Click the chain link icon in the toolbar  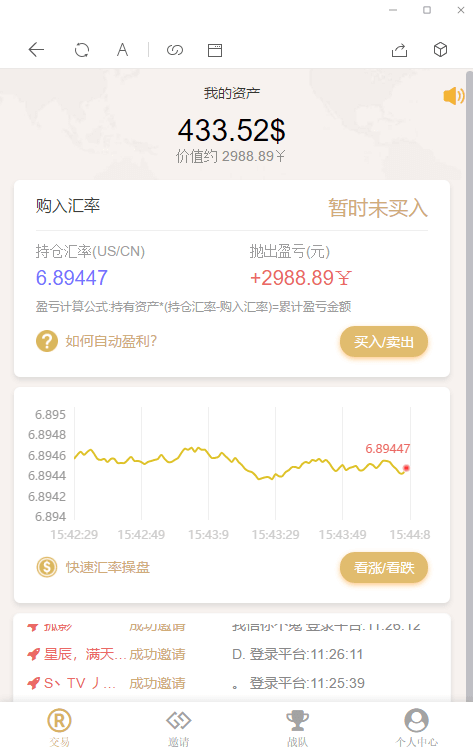click(x=174, y=50)
